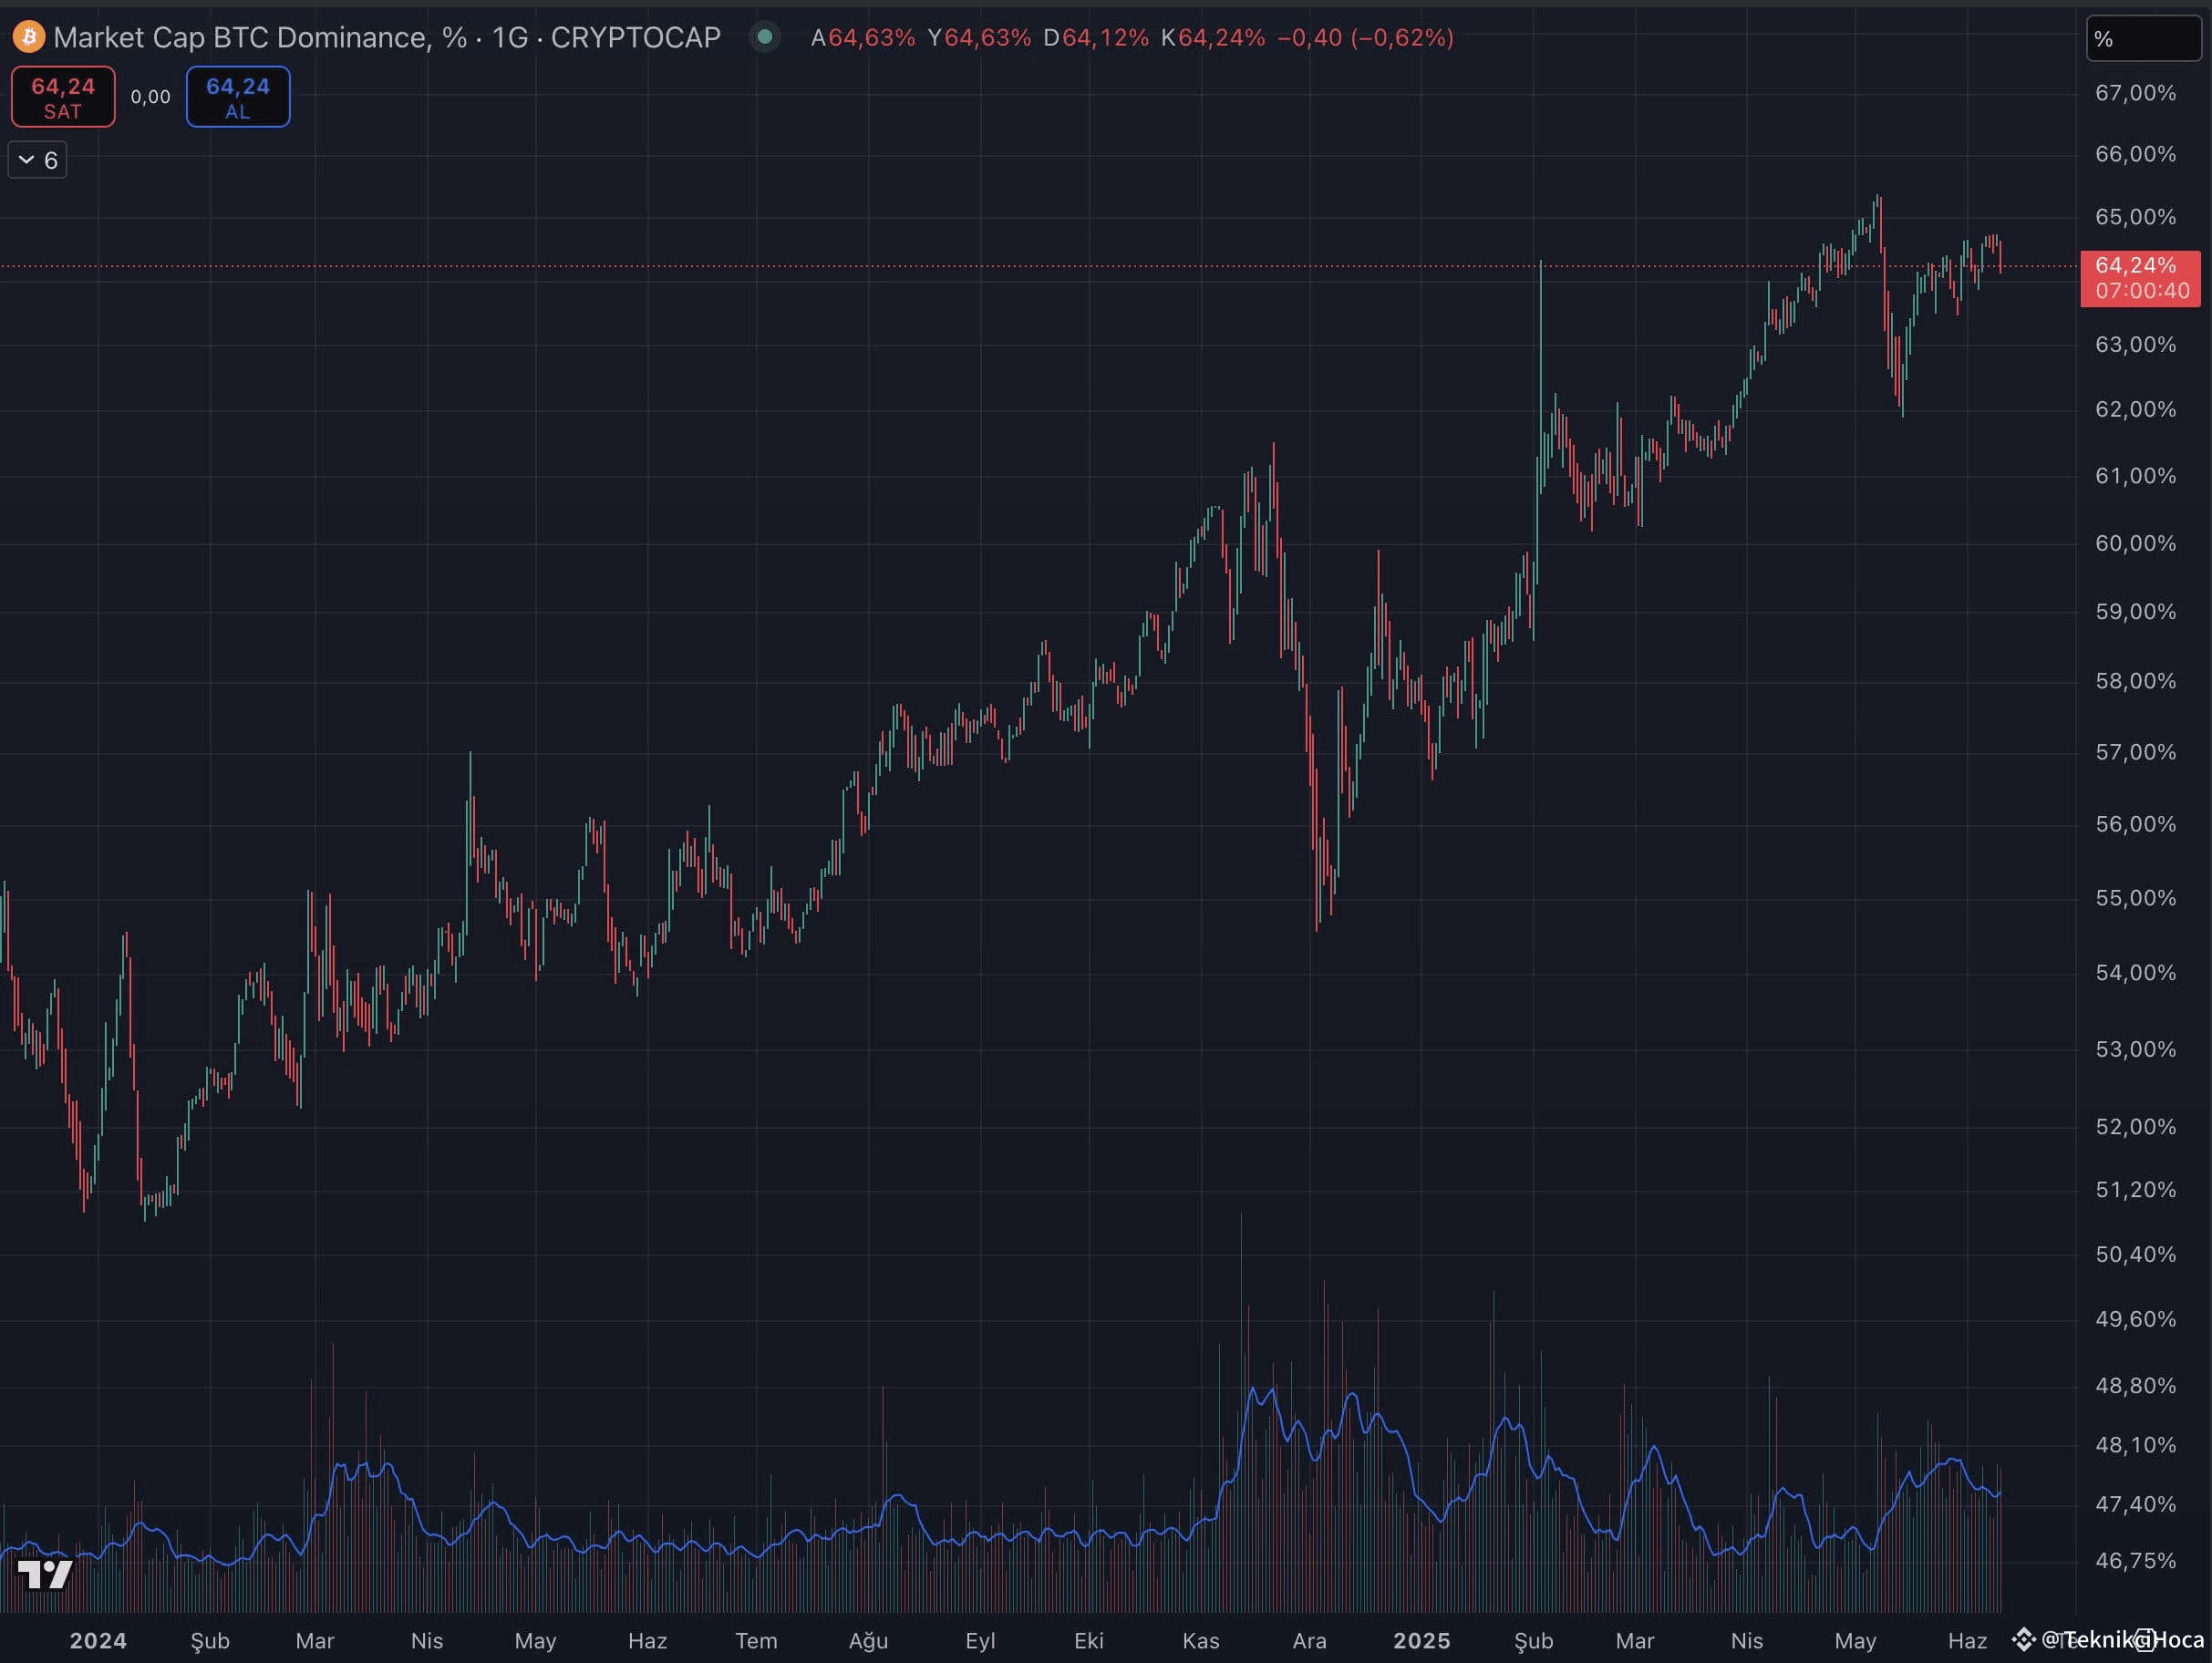Click the red SAT 64,24 sell button
Screen dimensions: 2212x1663
(63, 97)
